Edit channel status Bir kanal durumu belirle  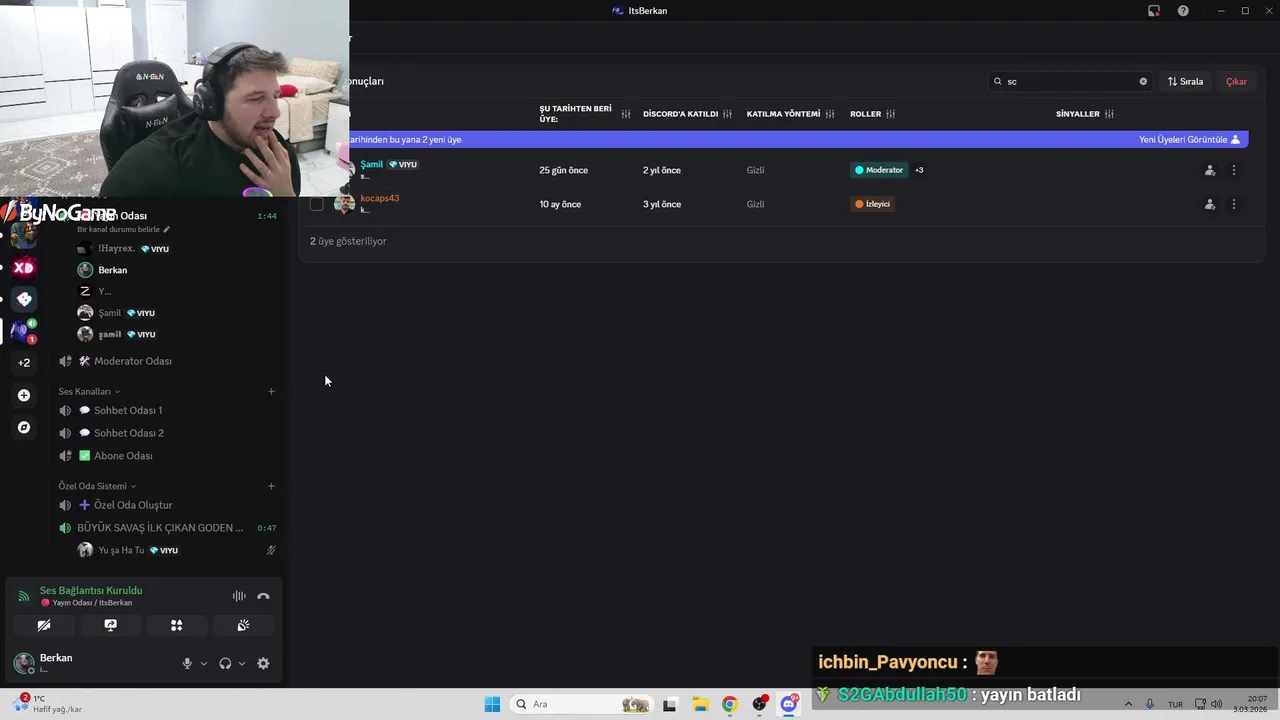(124, 229)
